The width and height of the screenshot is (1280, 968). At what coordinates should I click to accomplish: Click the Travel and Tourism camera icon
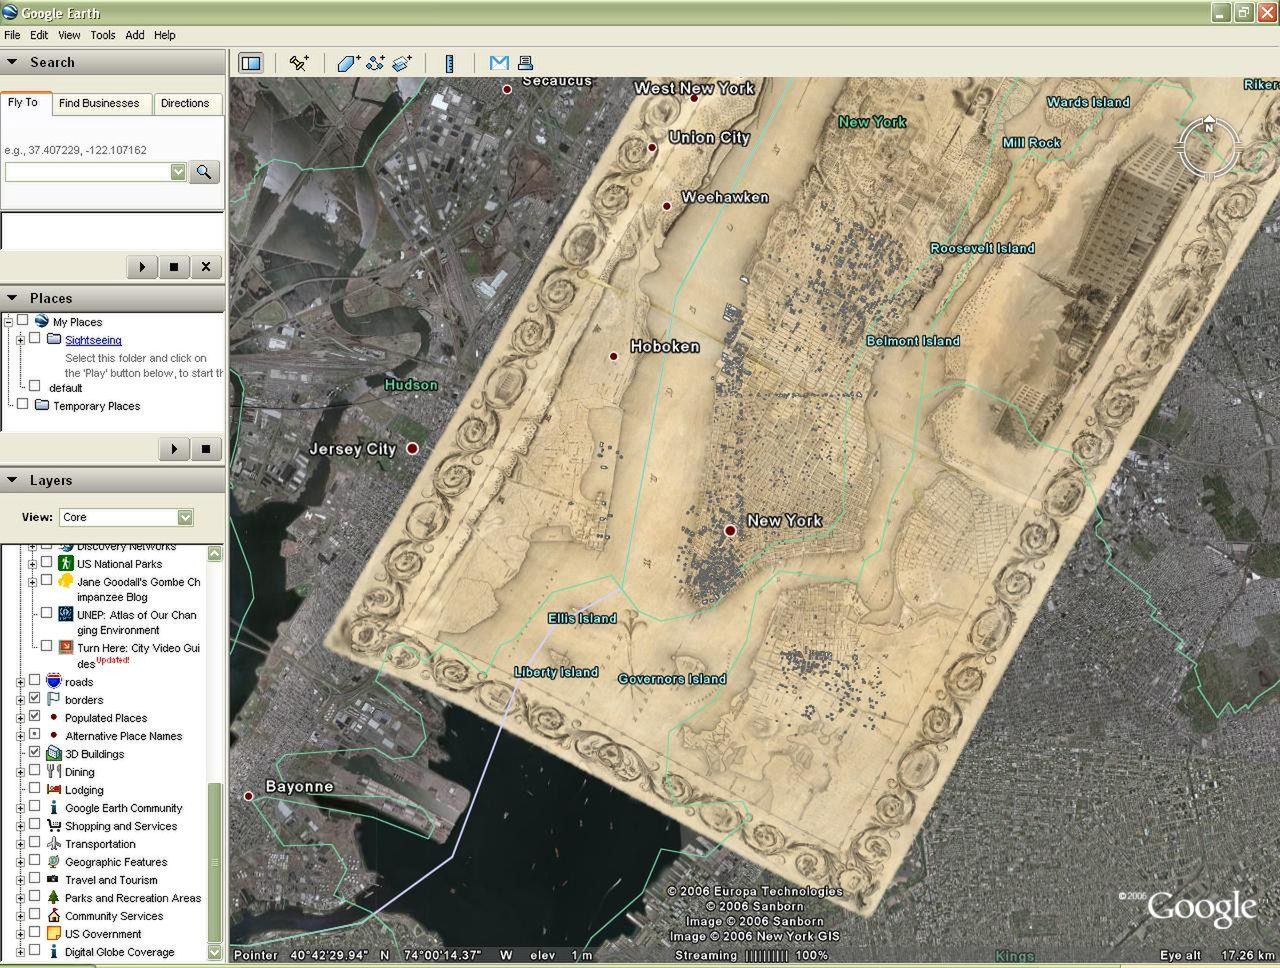point(54,879)
